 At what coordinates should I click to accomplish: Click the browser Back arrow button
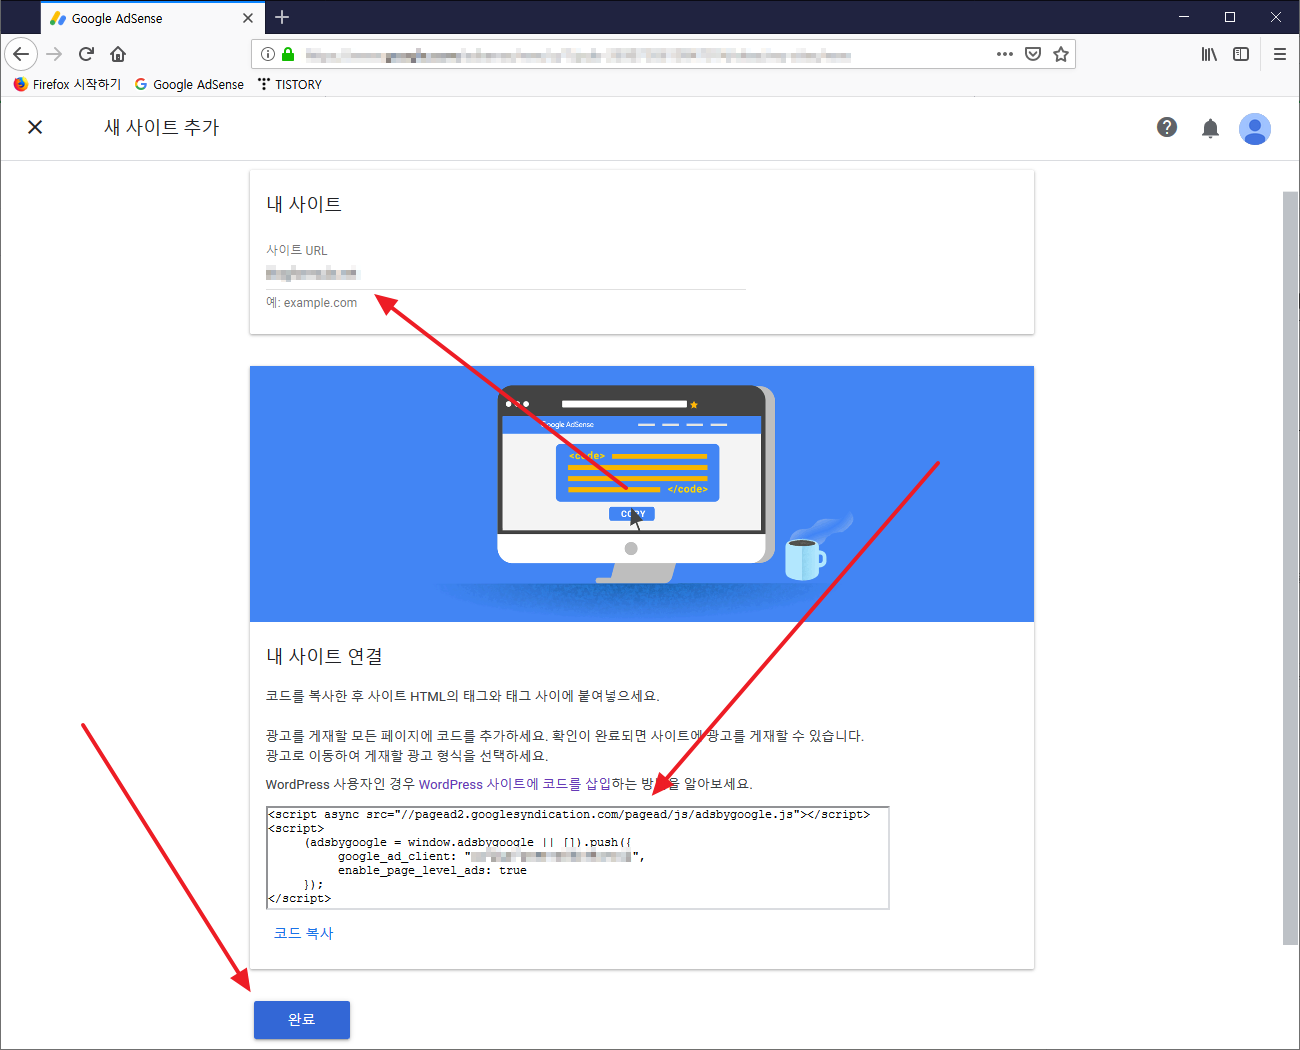[x=21, y=54]
